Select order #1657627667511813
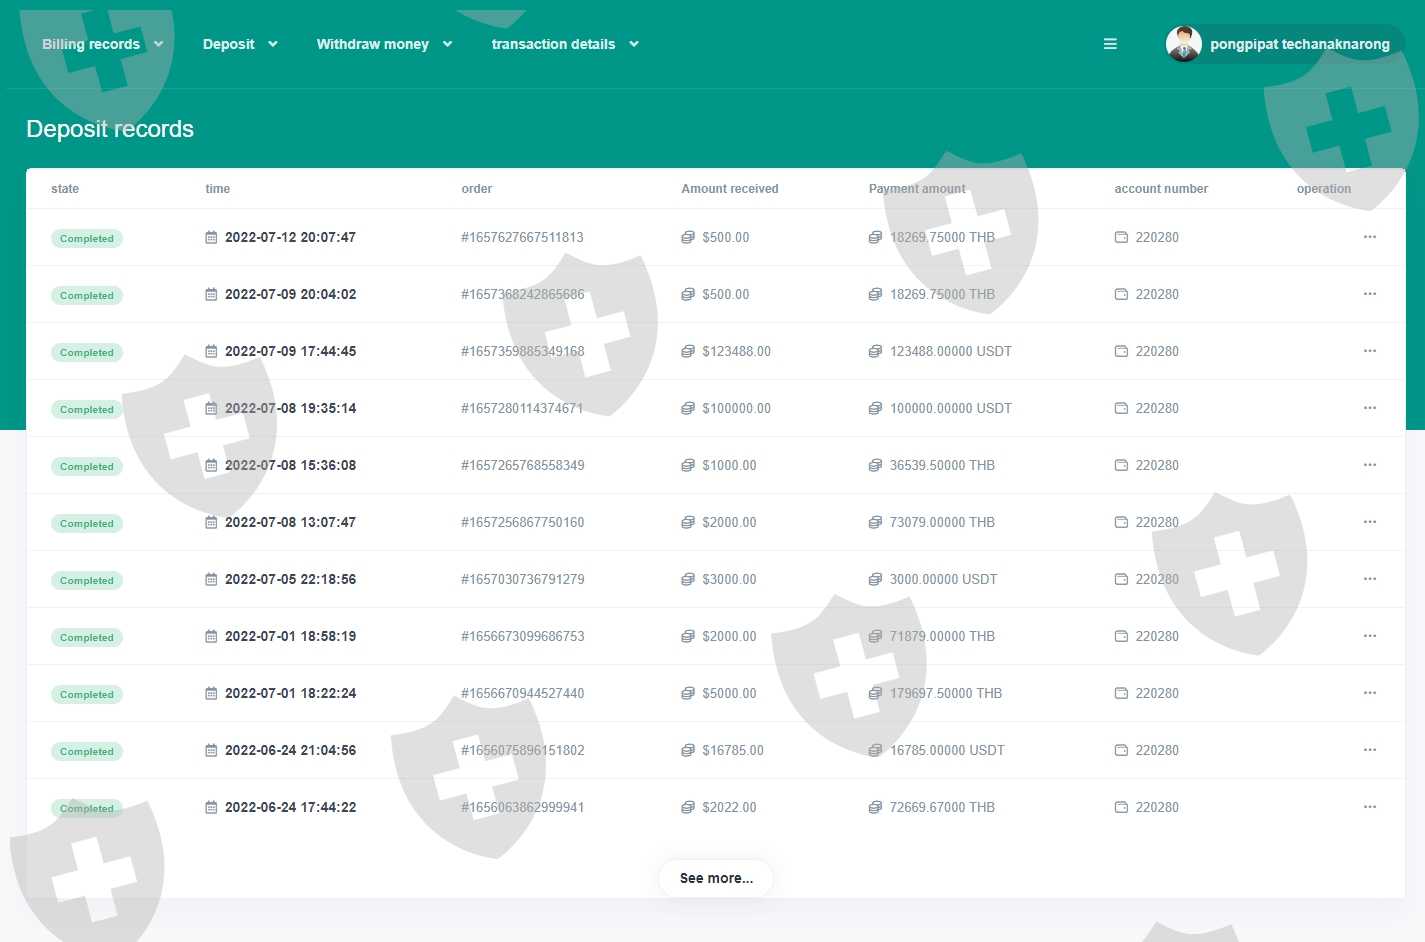Image resolution: width=1425 pixels, height=942 pixels. click(x=522, y=237)
